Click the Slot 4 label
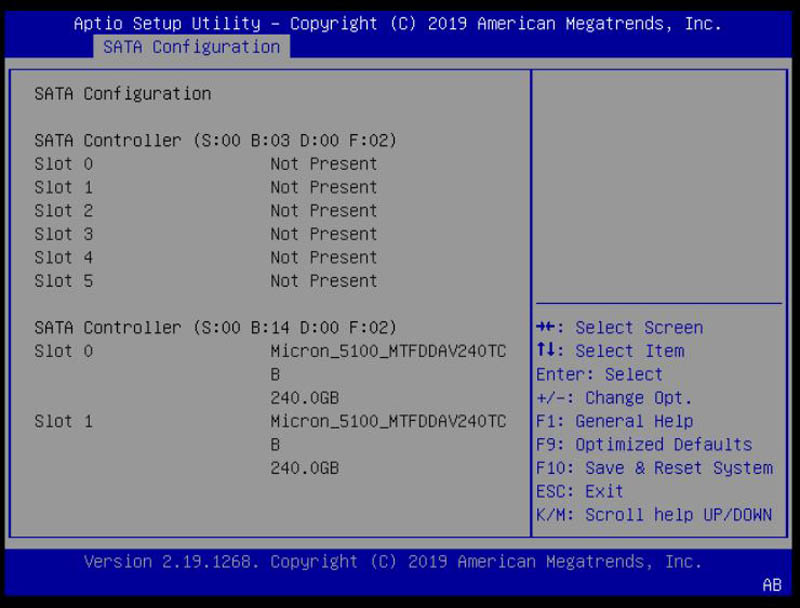 click(x=64, y=258)
